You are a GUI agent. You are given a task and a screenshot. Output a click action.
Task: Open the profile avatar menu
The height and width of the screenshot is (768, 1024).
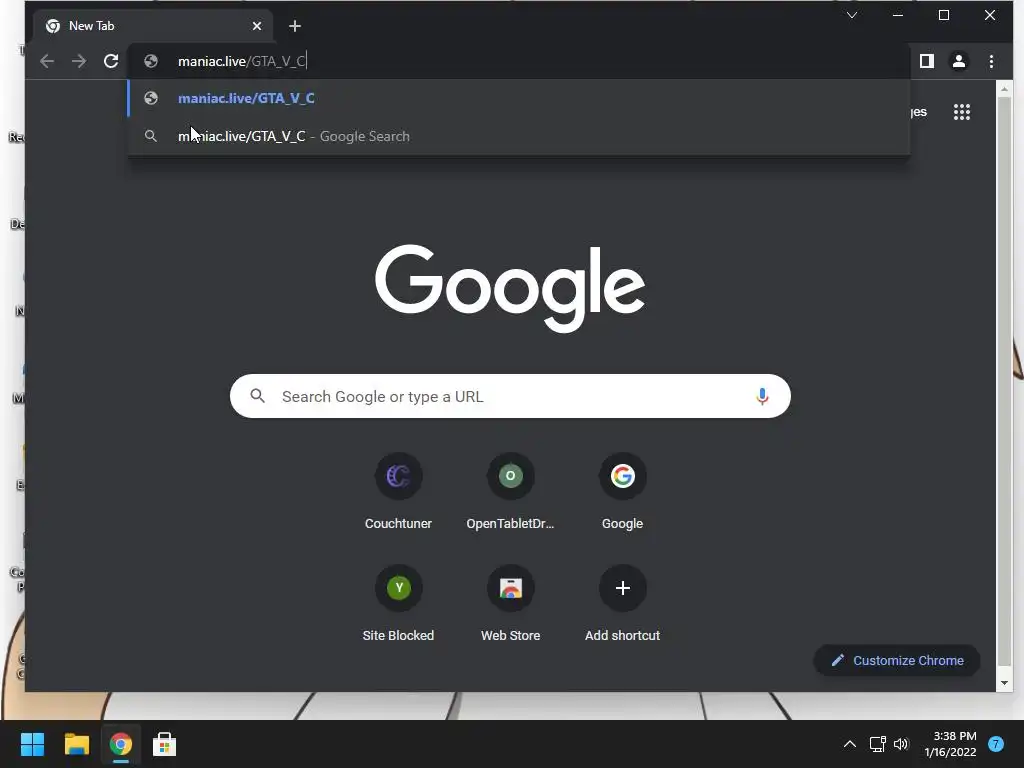click(x=959, y=61)
